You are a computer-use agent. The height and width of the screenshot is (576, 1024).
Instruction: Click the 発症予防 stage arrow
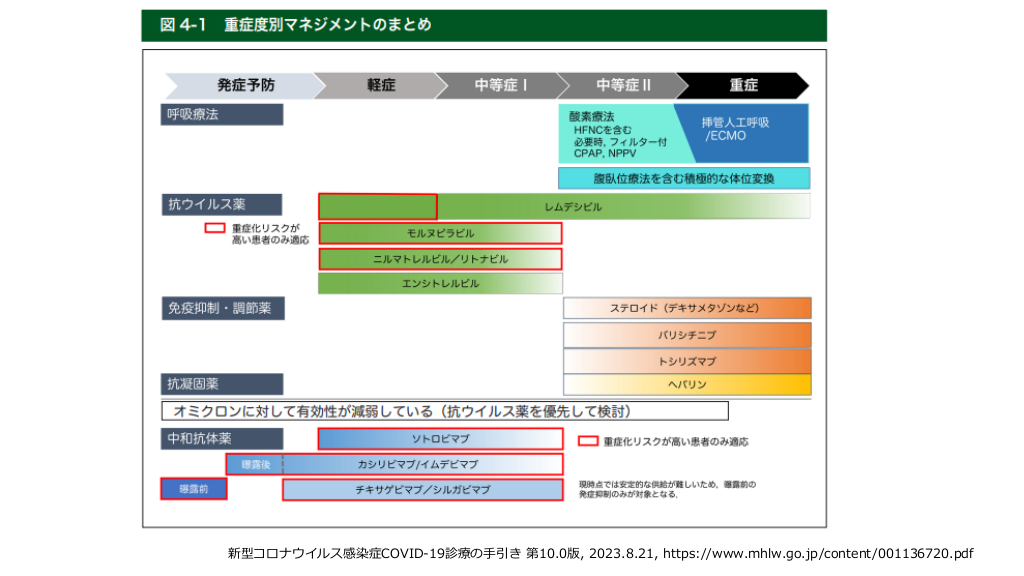tap(243, 85)
